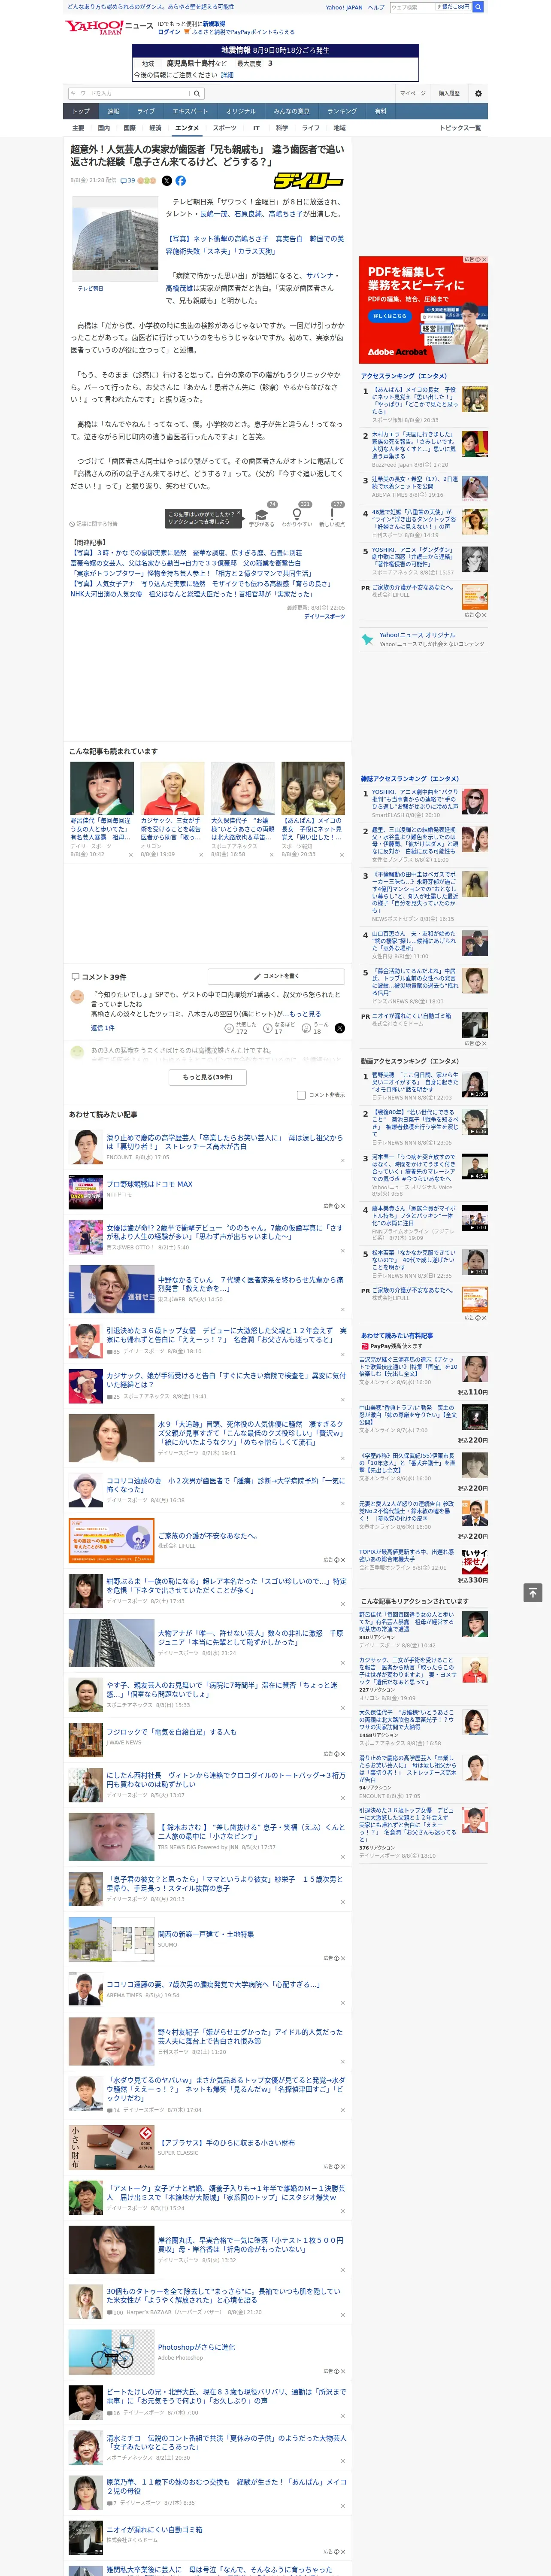Click 記事に関する報告 report icon link
This screenshot has width=551, height=2576.
pos(93,524)
